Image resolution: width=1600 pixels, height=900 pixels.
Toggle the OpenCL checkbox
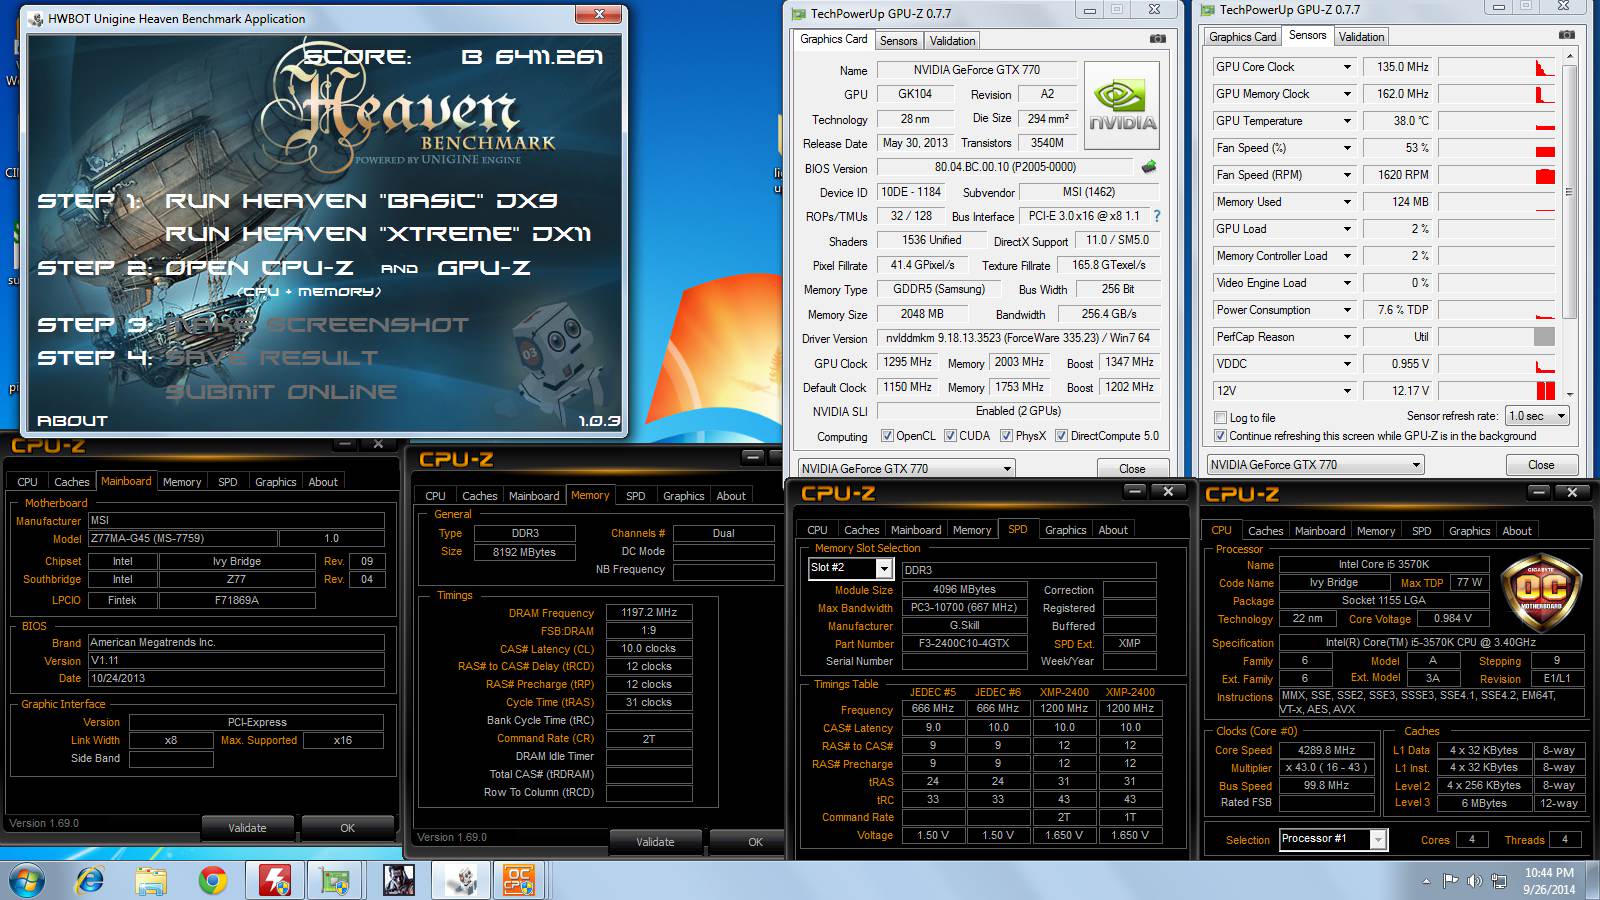pyautogui.click(x=887, y=436)
